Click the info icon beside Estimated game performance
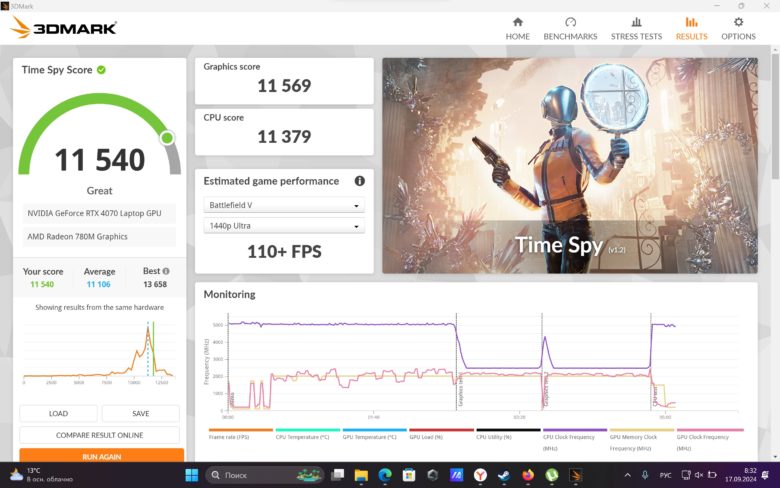 [359, 181]
